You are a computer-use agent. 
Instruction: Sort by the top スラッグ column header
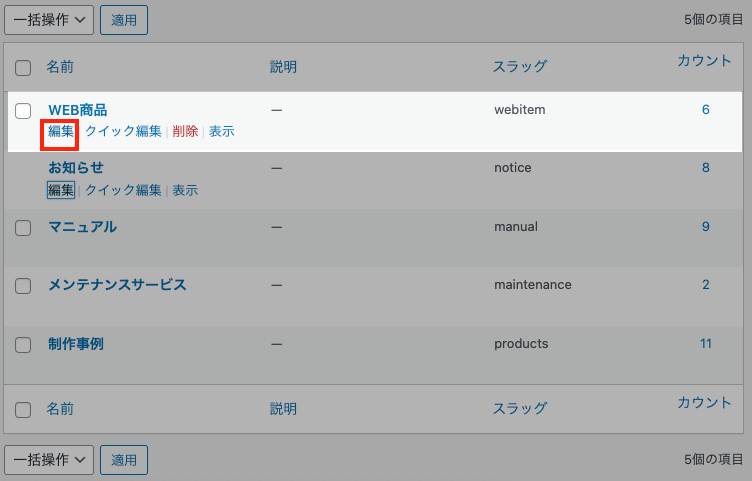click(519, 67)
